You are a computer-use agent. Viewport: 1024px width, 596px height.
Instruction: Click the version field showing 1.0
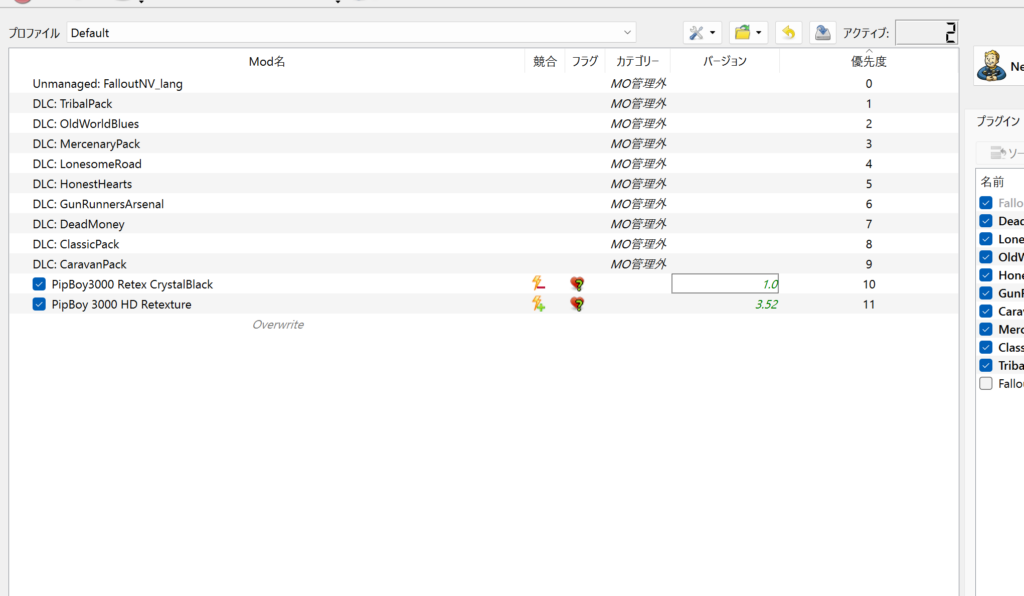pyautogui.click(x=725, y=284)
